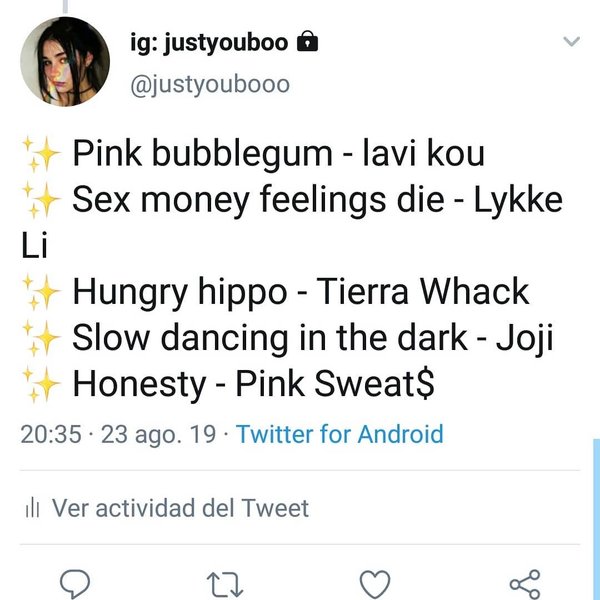Select "Ver actividad del Tweet"
This screenshot has width=600, height=600.
[x=180, y=508]
